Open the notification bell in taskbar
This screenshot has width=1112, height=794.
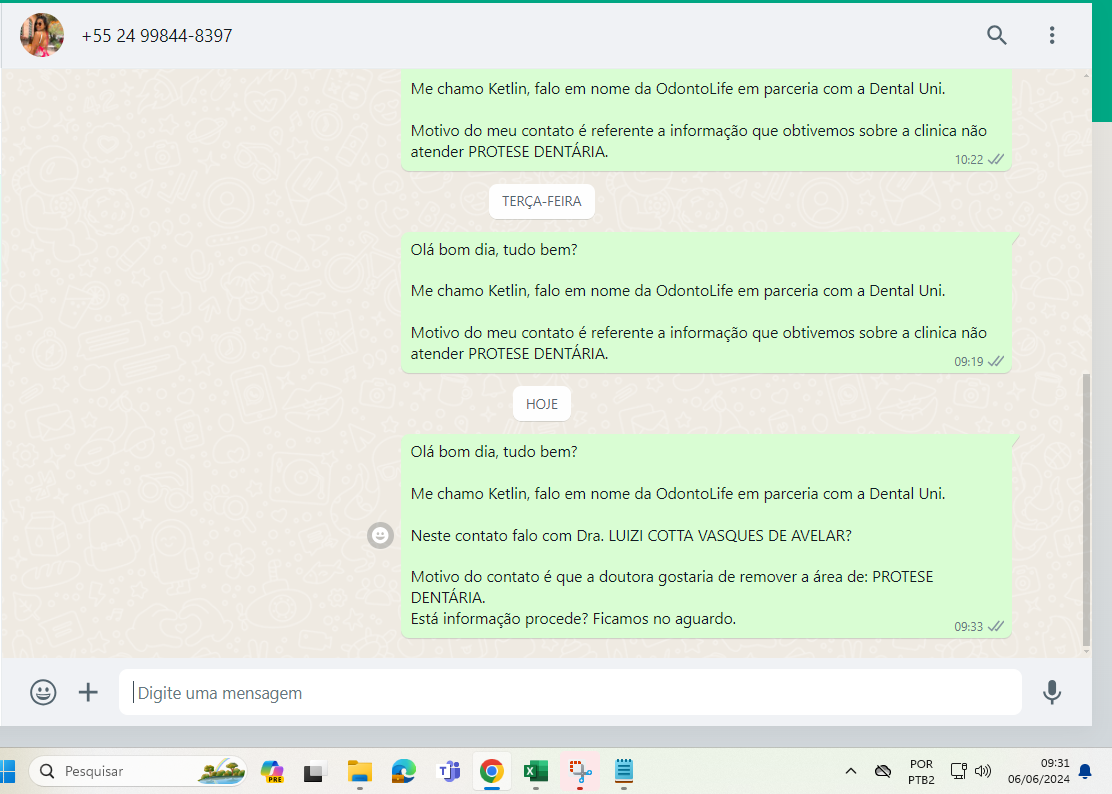point(1085,771)
